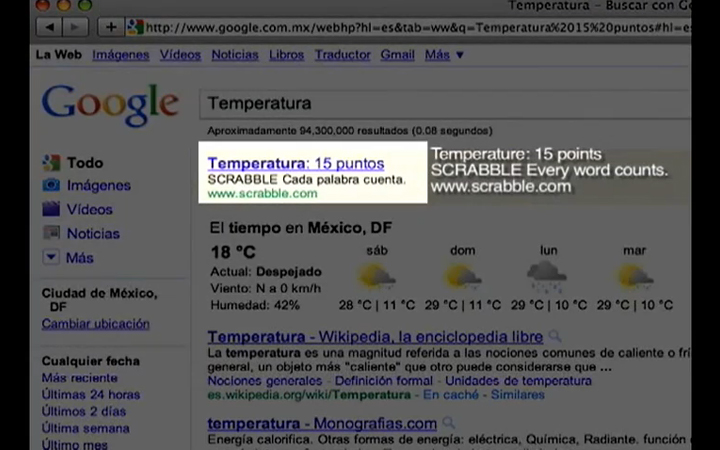Click the 'Viento: N a 0 km/h' line

(265, 288)
